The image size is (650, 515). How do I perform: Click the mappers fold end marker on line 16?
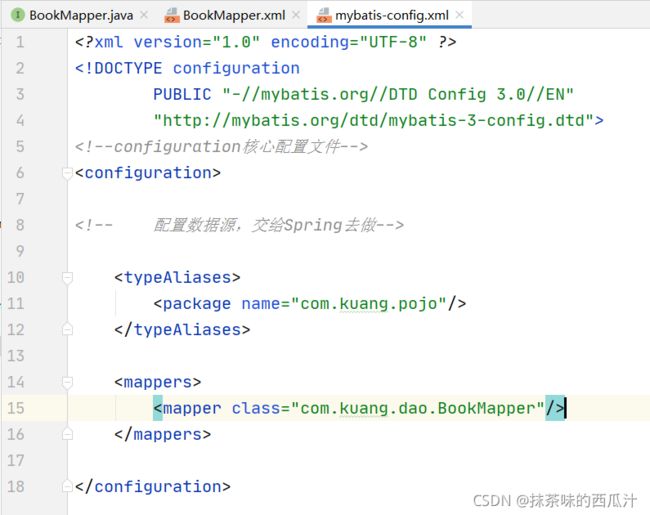coord(67,434)
